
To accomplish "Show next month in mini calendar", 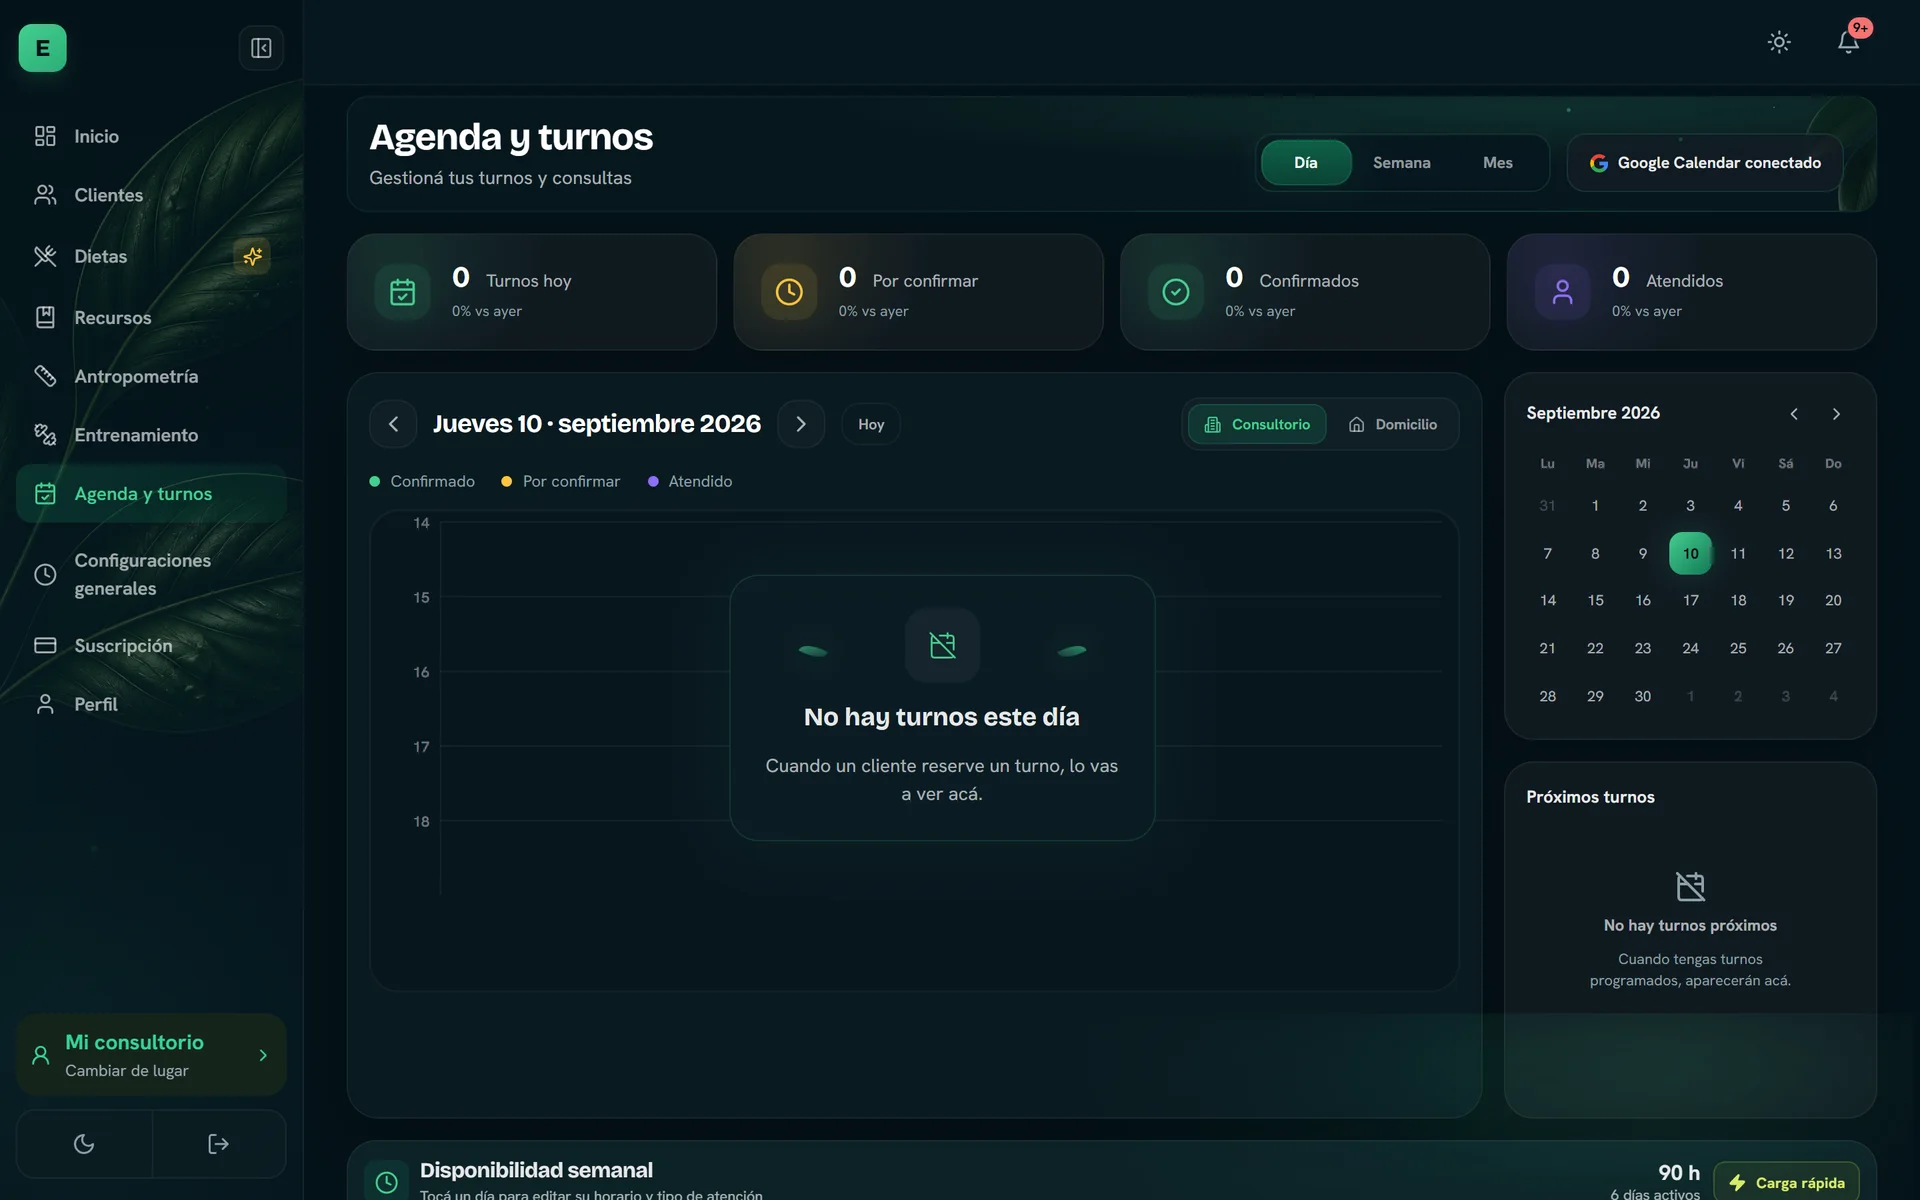I will [x=1836, y=414].
